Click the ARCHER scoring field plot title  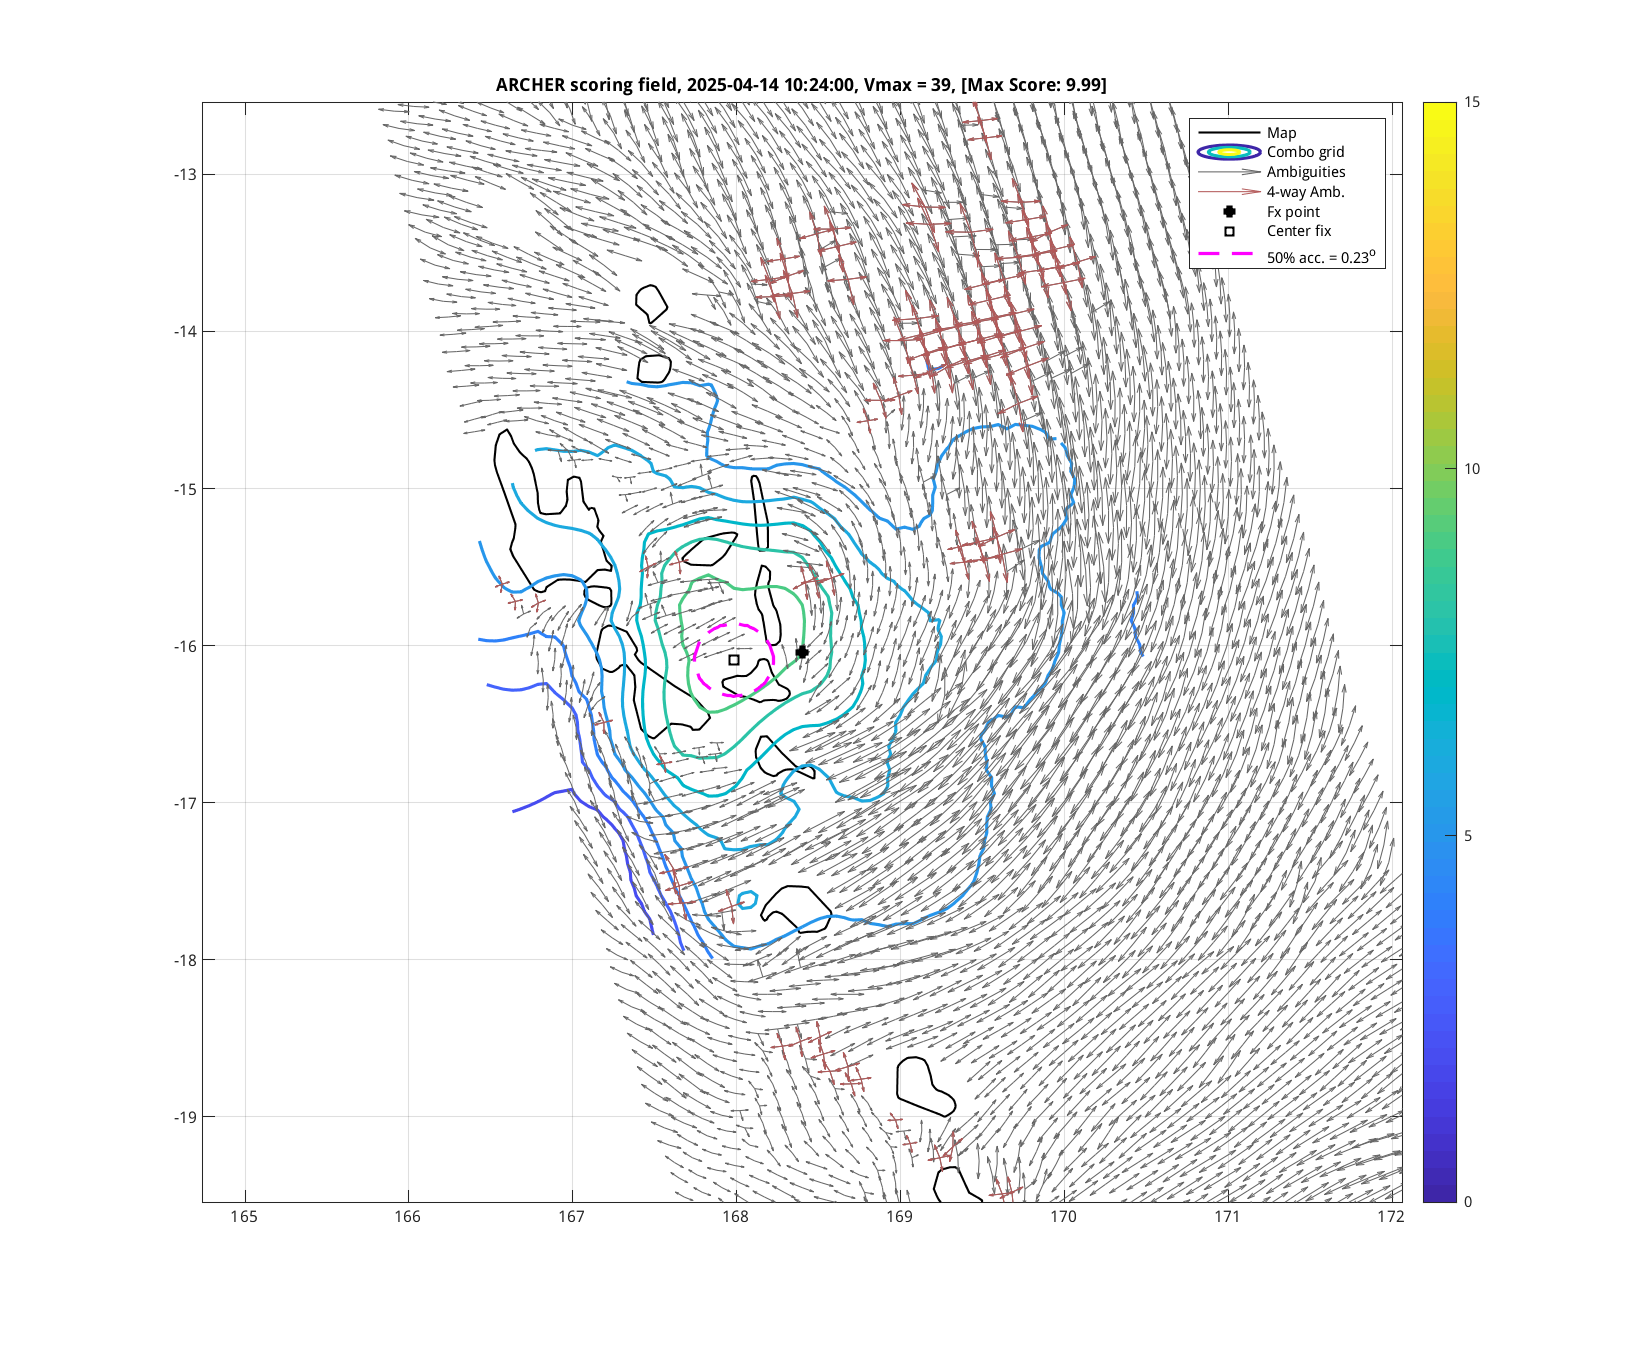tap(801, 85)
